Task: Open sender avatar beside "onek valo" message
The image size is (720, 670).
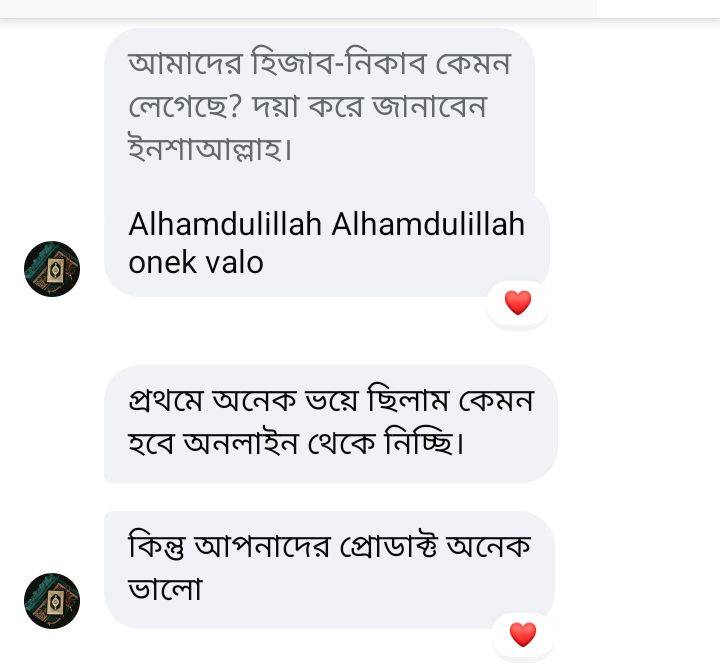Action: (x=52, y=269)
